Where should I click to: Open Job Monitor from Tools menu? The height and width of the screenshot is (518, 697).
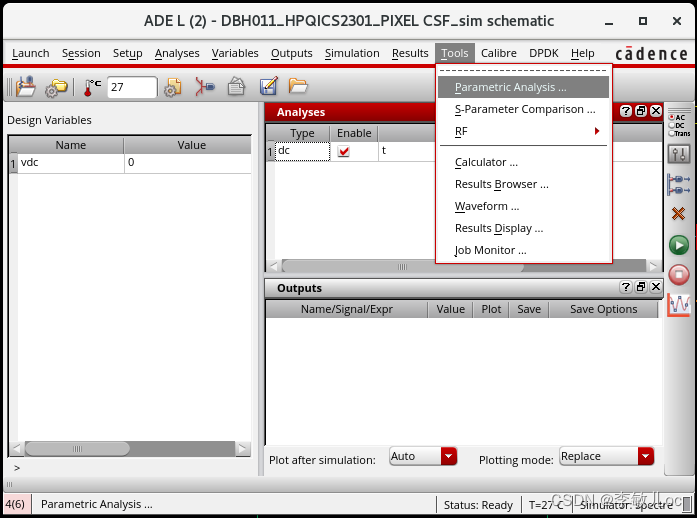coord(523,250)
